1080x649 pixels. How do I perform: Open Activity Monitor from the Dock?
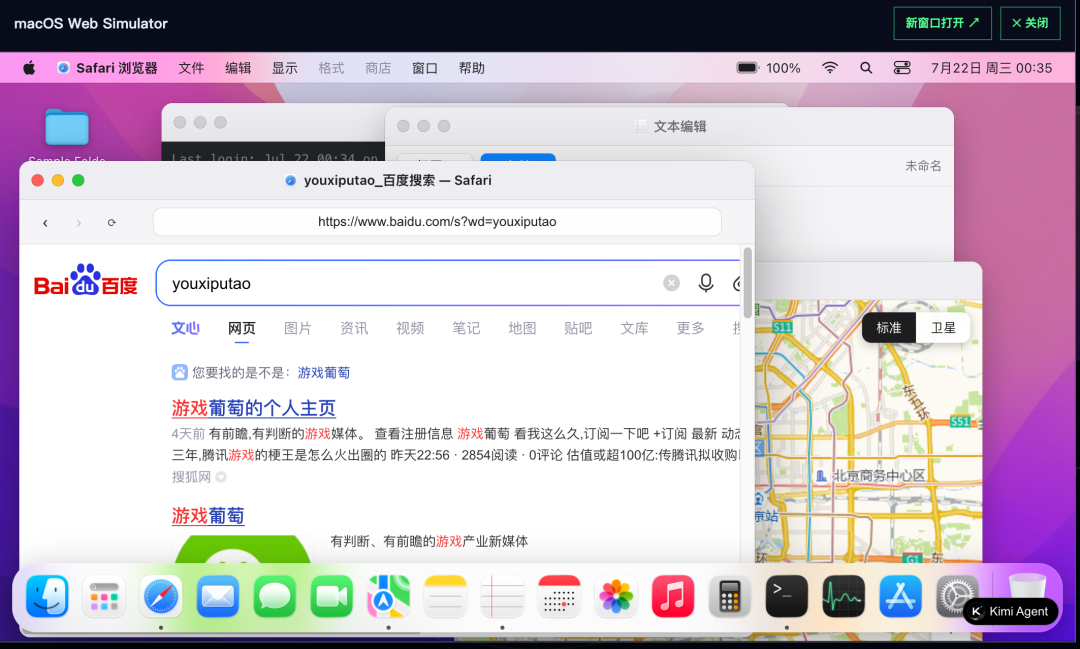pos(843,596)
